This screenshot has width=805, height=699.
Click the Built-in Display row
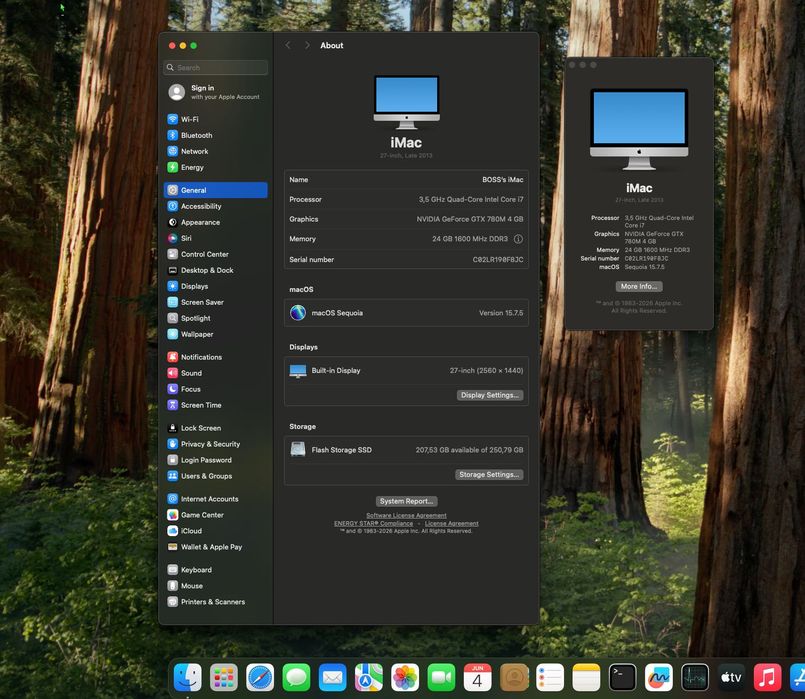point(406,371)
